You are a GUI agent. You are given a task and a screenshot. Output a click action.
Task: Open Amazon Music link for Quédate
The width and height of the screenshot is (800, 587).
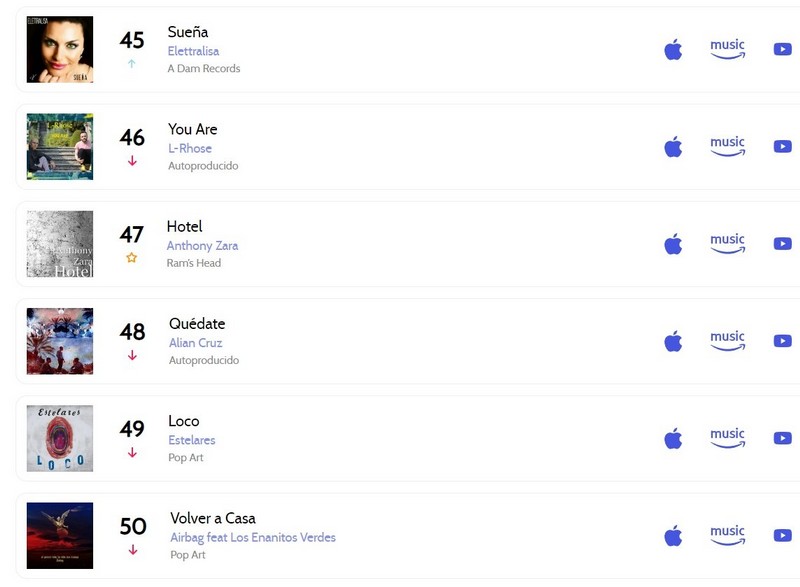click(728, 341)
